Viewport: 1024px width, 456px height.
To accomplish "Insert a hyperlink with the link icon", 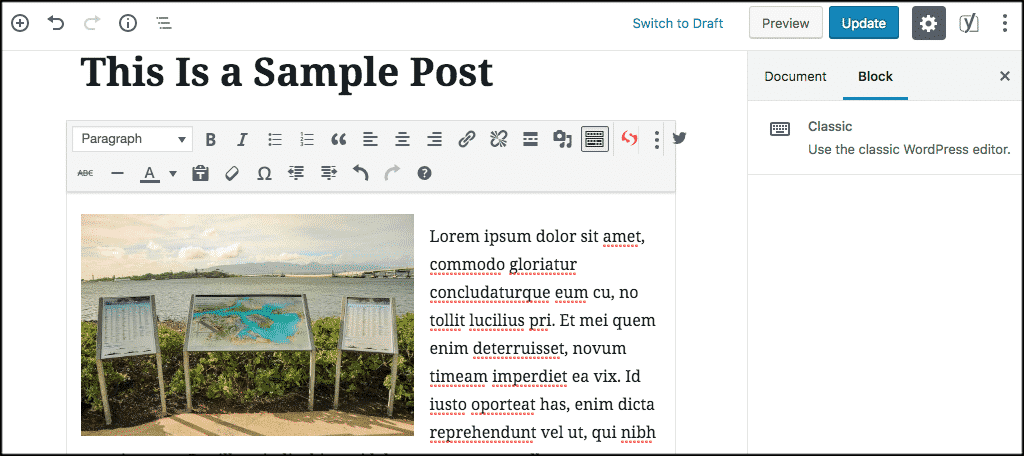I will [466, 140].
